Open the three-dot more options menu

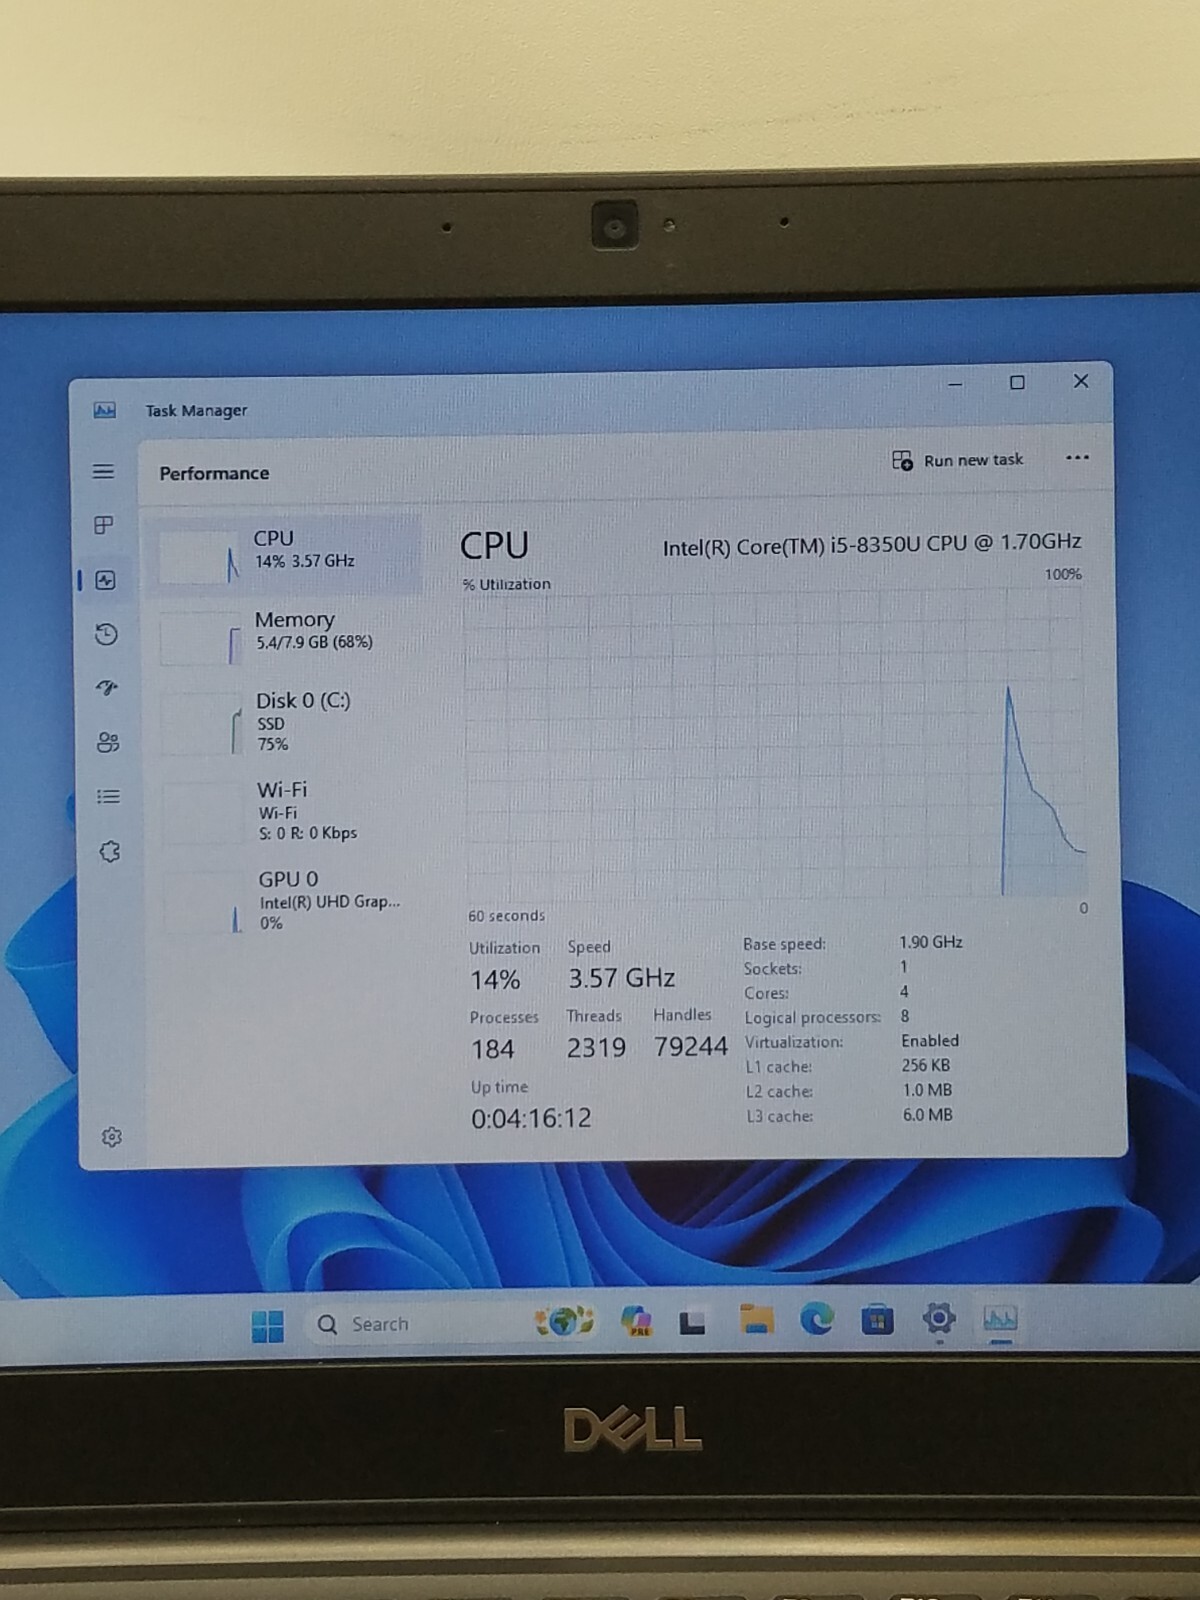[x=1077, y=458]
